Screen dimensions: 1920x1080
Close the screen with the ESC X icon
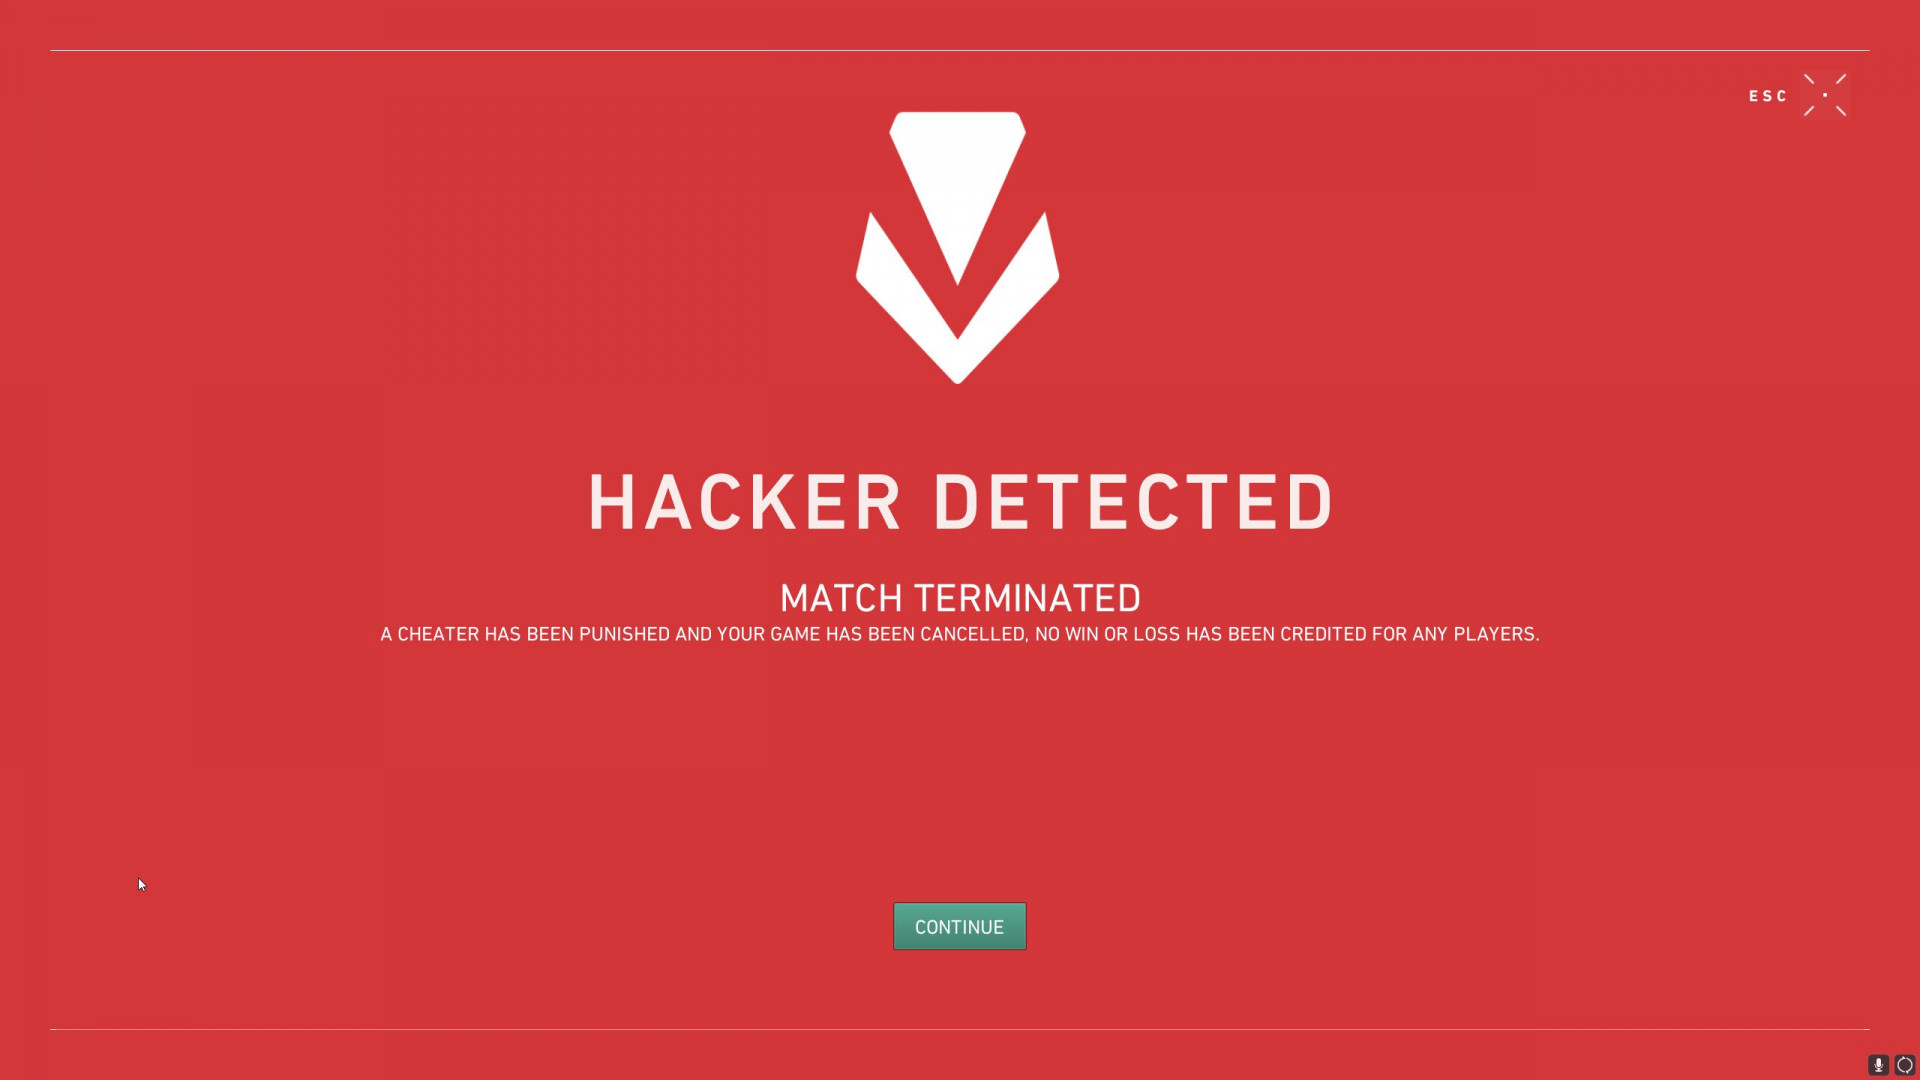click(1825, 95)
